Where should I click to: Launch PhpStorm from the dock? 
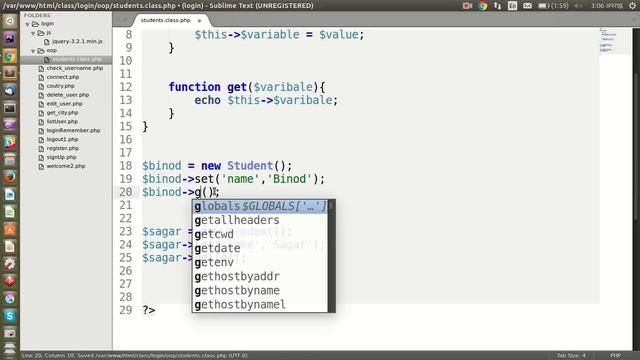tap(9, 38)
